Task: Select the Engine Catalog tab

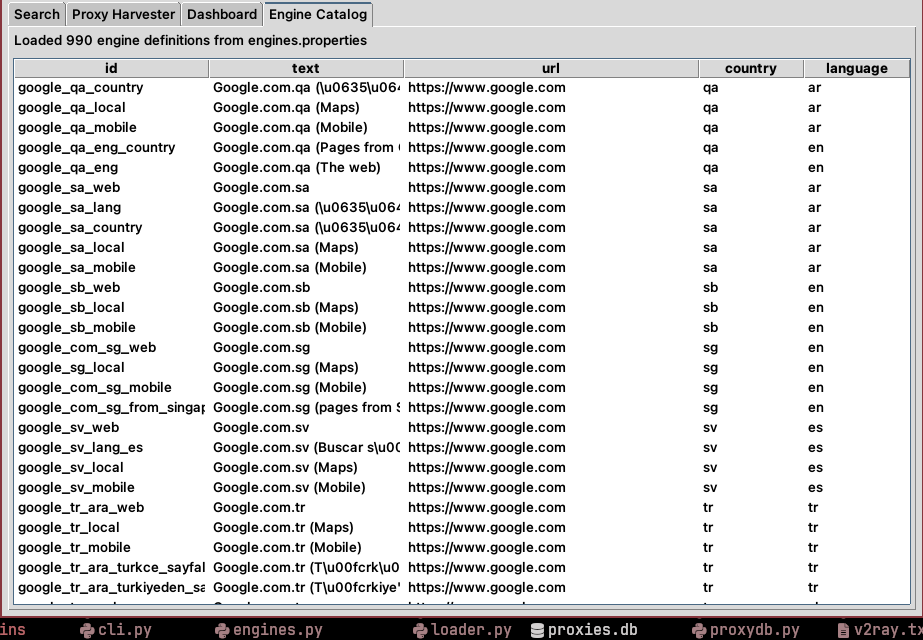Action: point(318,14)
